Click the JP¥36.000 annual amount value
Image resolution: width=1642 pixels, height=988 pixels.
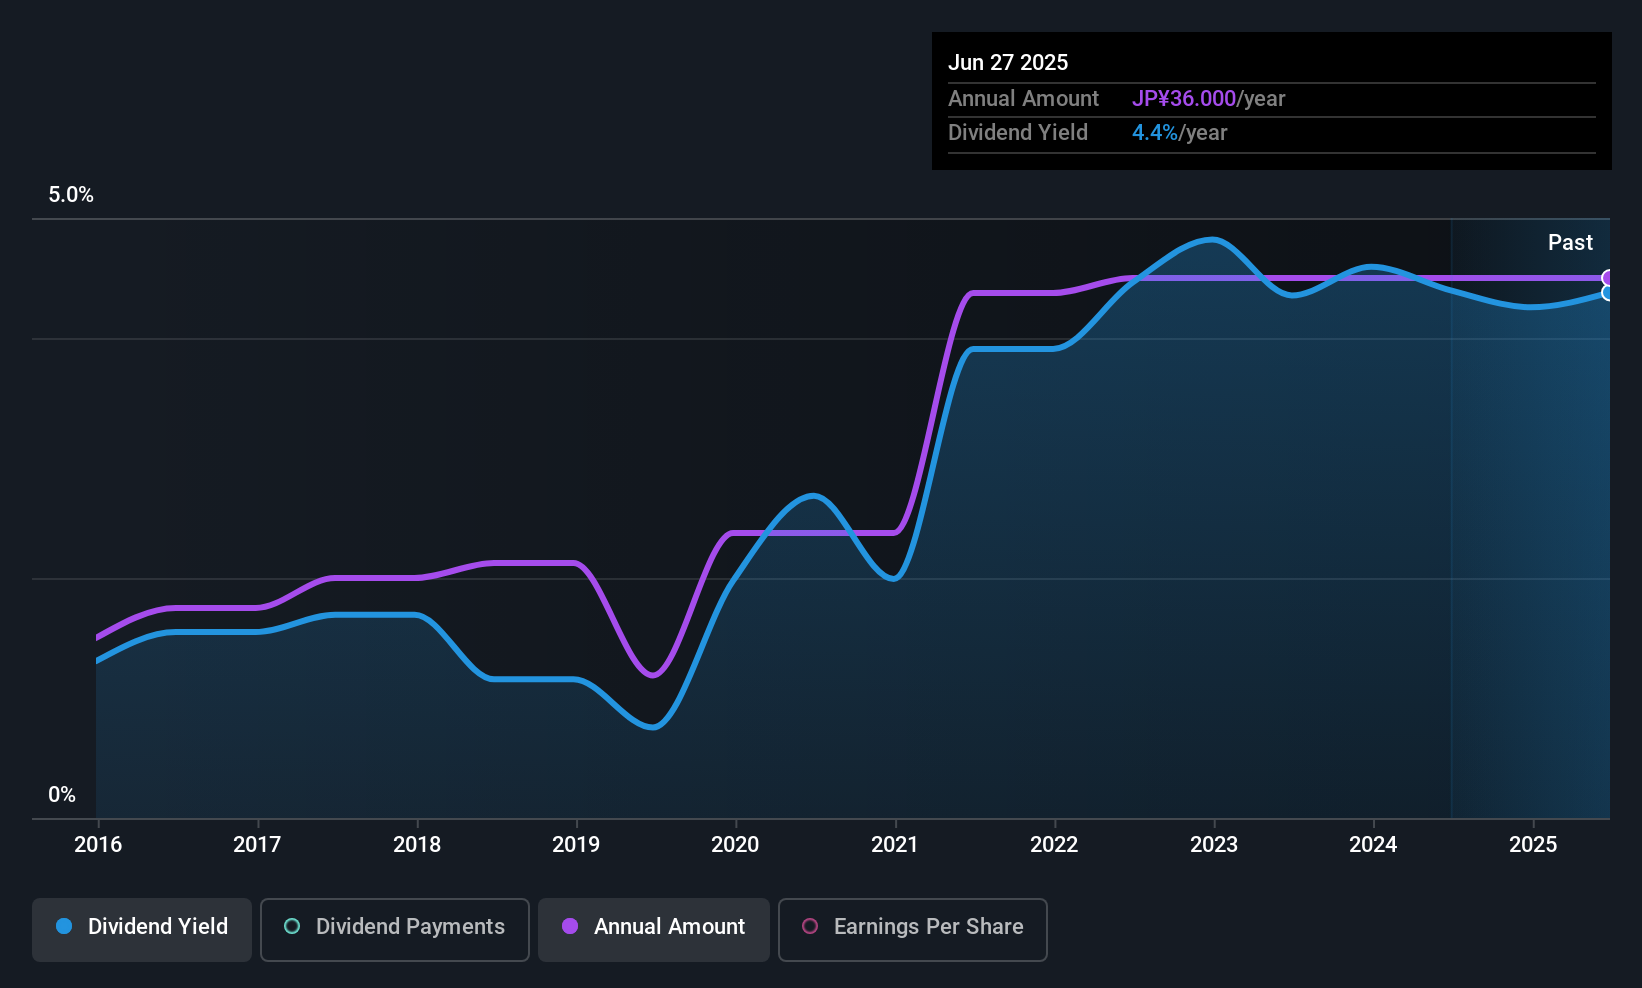point(1184,98)
